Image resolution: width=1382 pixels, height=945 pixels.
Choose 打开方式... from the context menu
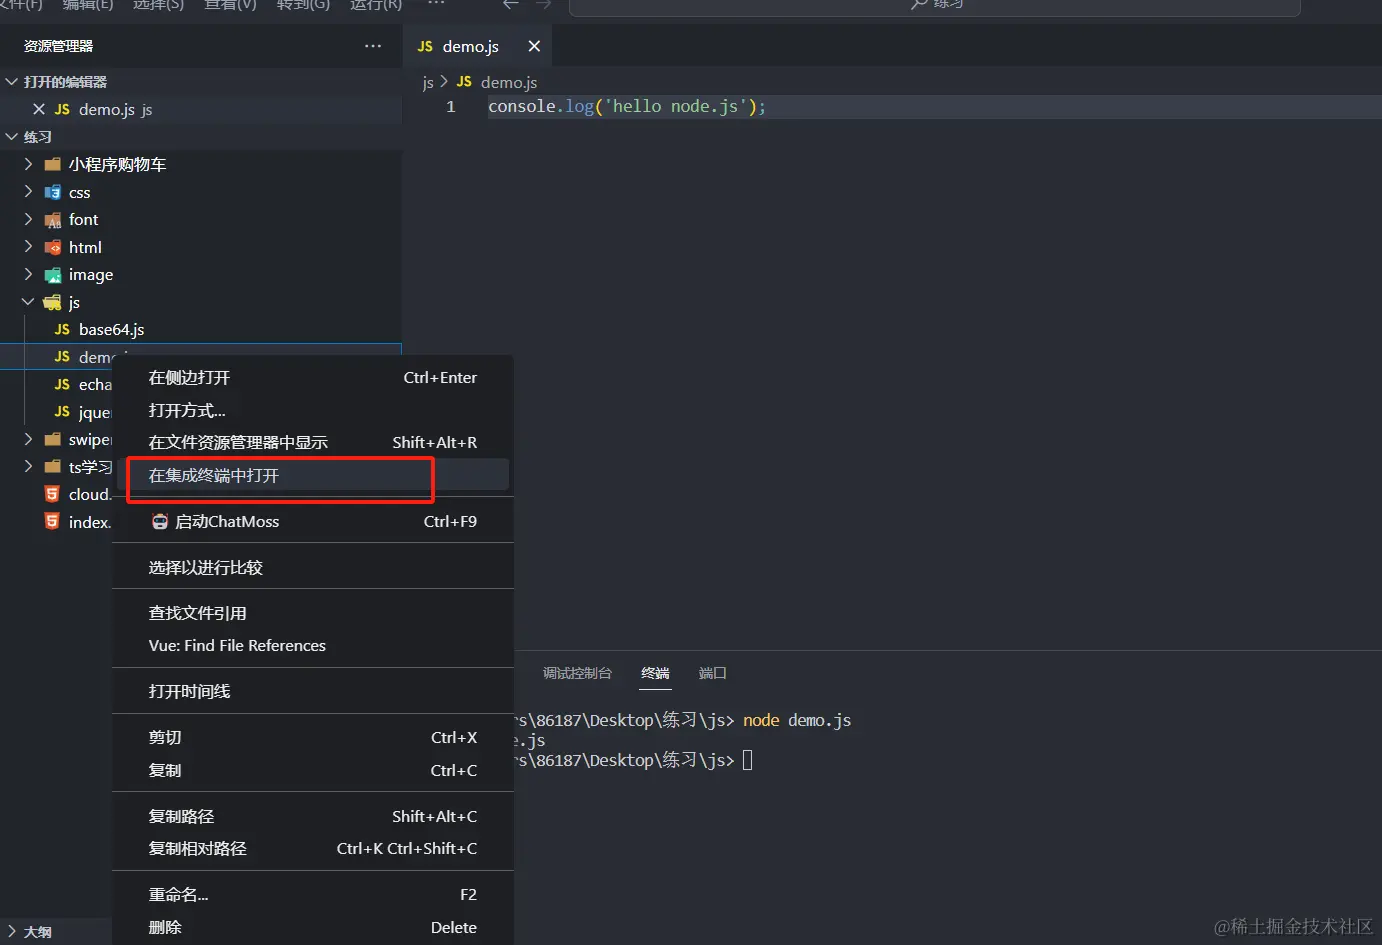313,410
